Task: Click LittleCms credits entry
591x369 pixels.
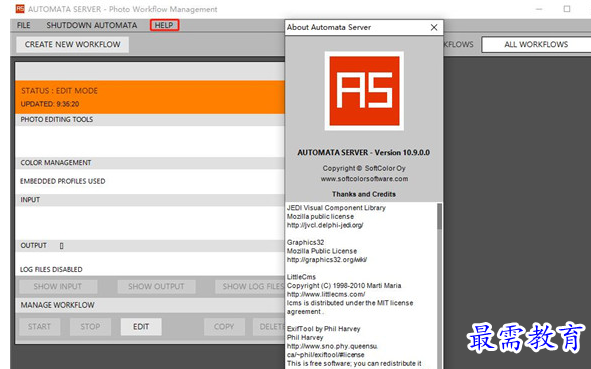Action: tap(301, 277)
